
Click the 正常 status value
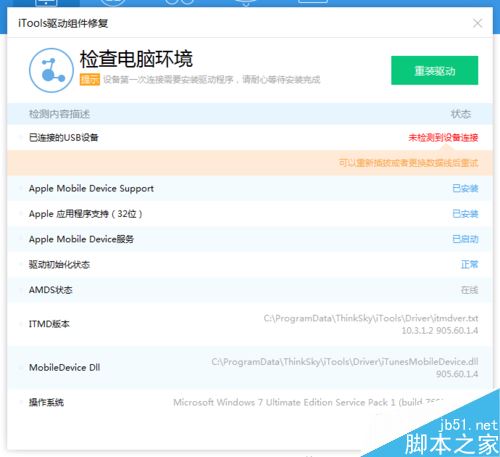tap(470, 264)
